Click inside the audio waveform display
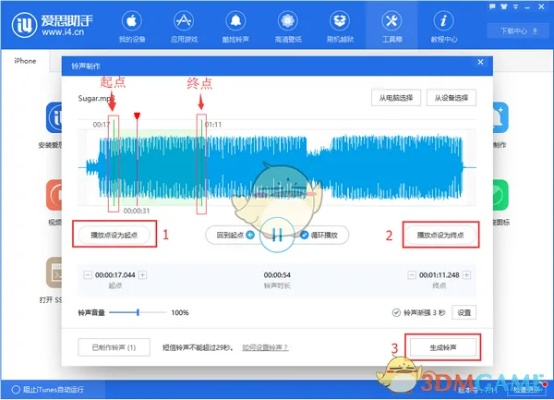This screenshot has width=554, height=400. coord(277,167)
